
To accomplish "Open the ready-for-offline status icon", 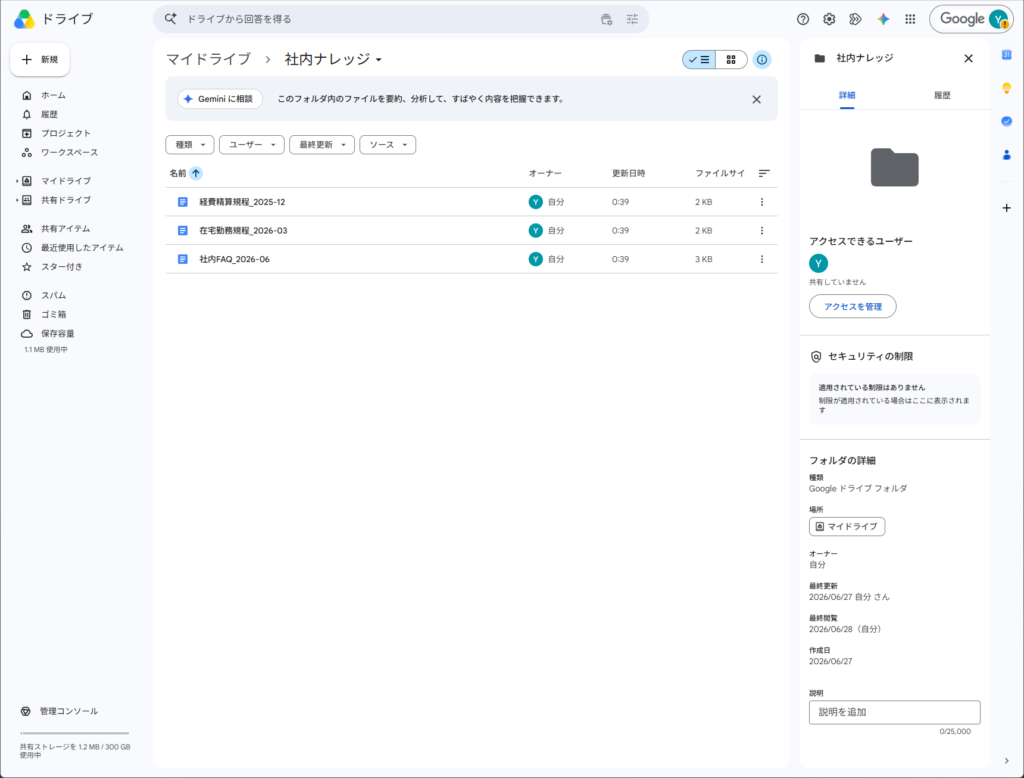I will tap(856, 19).
